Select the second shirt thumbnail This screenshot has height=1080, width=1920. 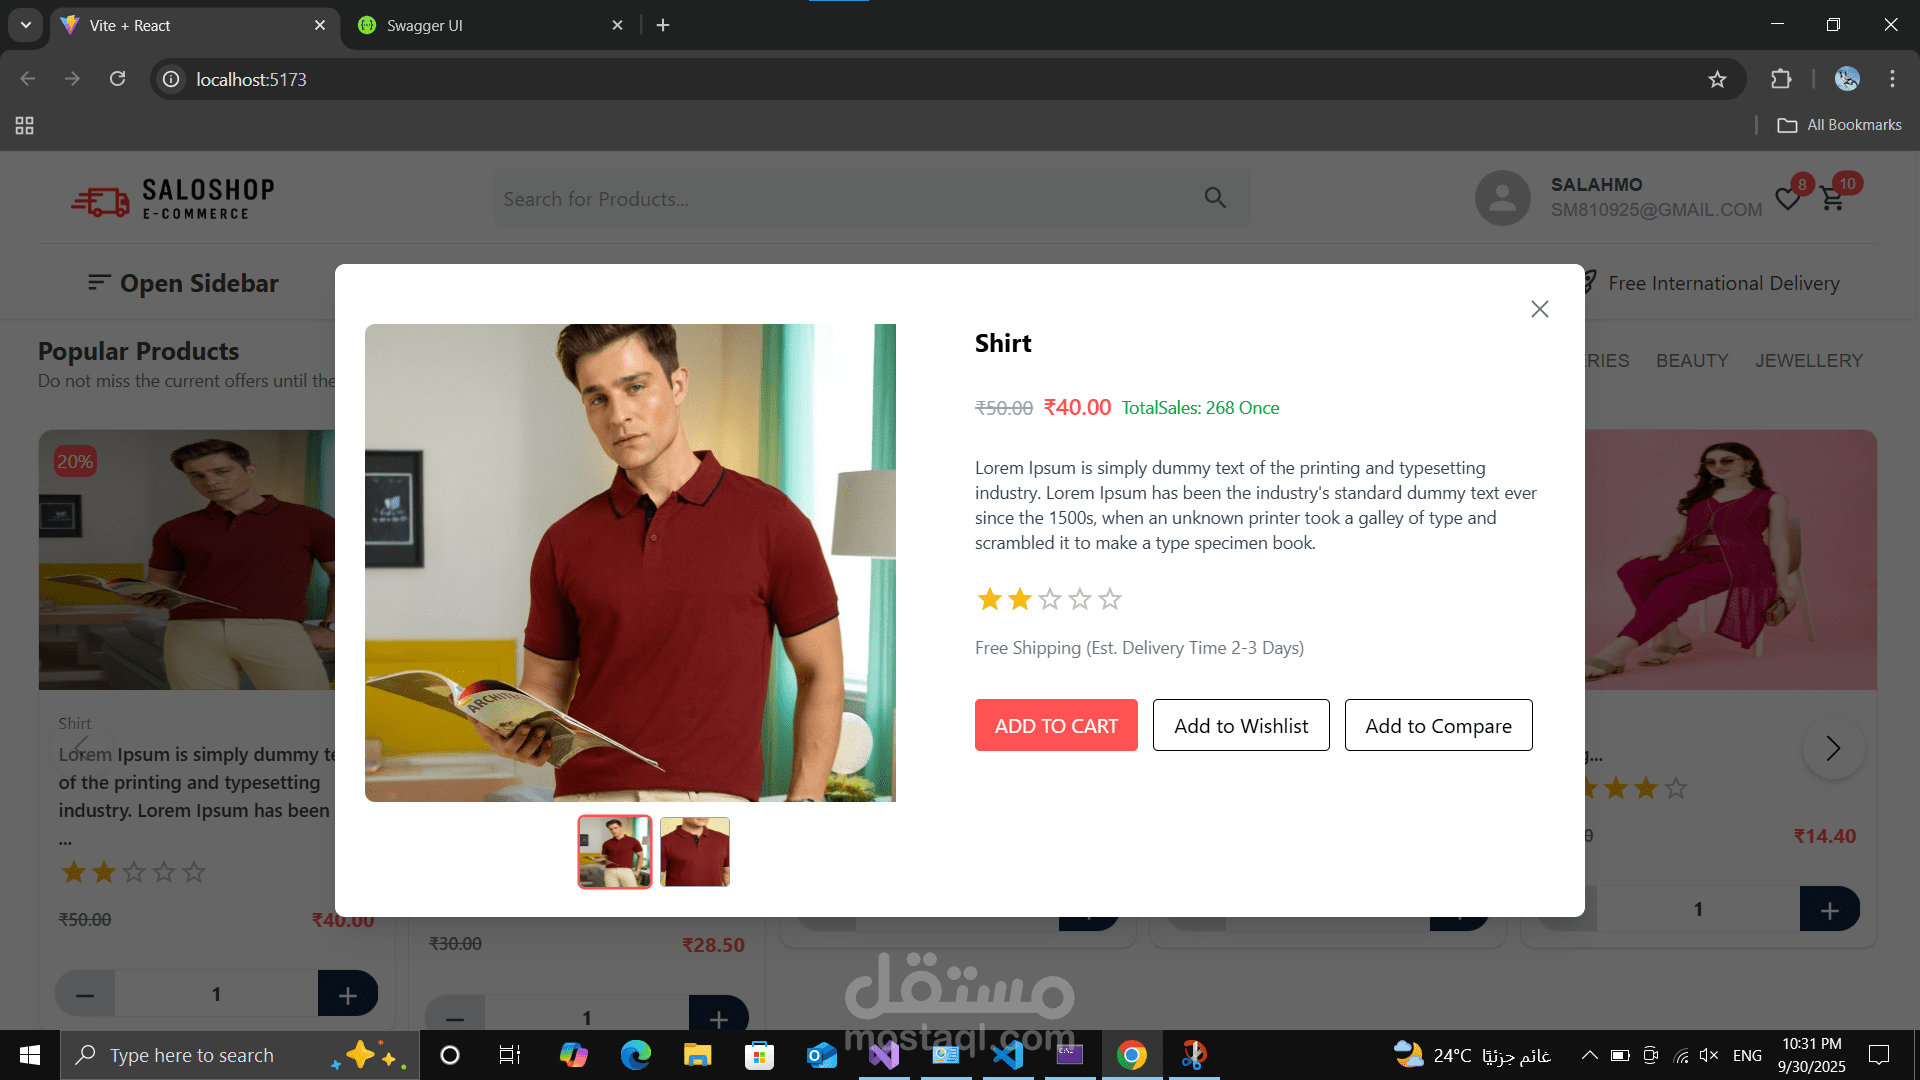click(x=695, y=852)
